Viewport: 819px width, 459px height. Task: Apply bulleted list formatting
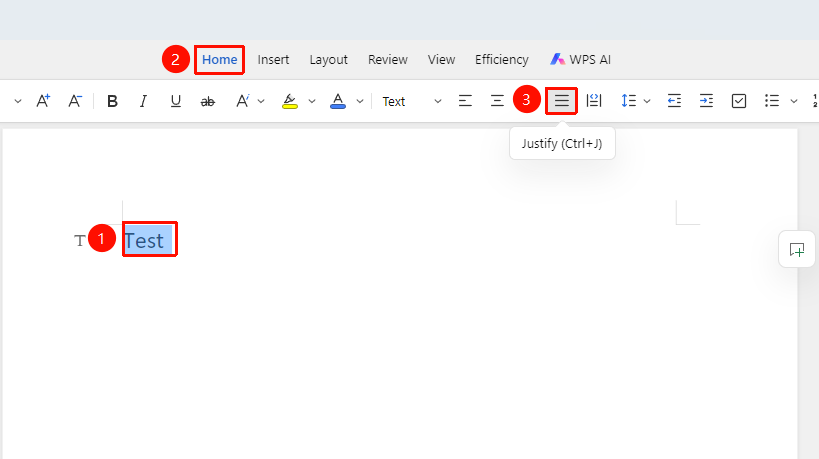(771, 101)
